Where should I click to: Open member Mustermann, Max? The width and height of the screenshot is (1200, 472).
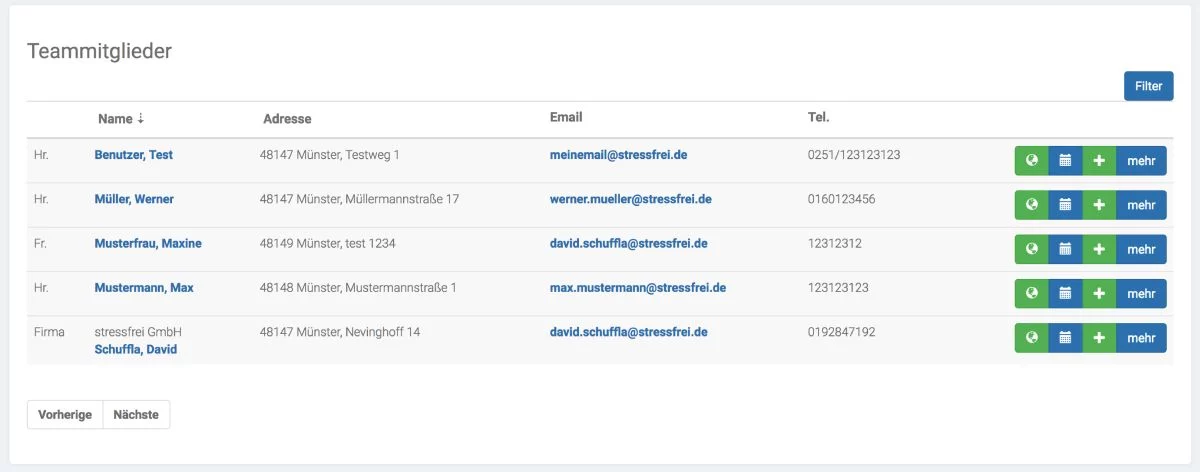pyautogui.click(x=144, y=287)
